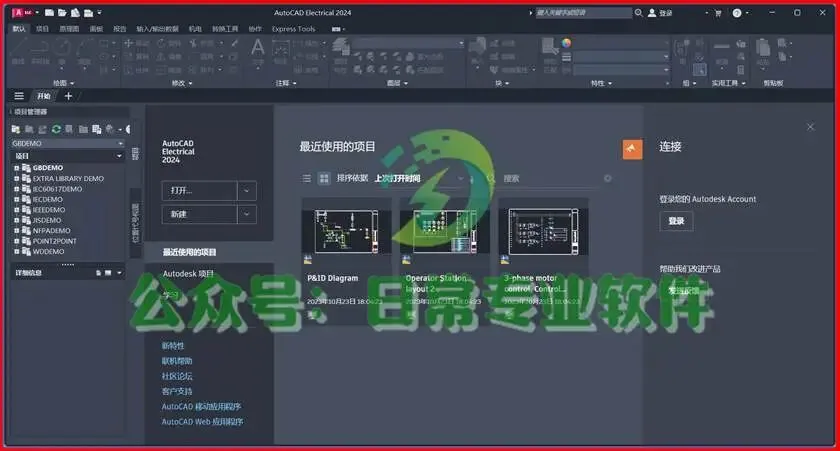Image resolution: width=840 pixels, height=451 pixels.
Task: Close the 连接 side panel with X
Action: [811, 127]
